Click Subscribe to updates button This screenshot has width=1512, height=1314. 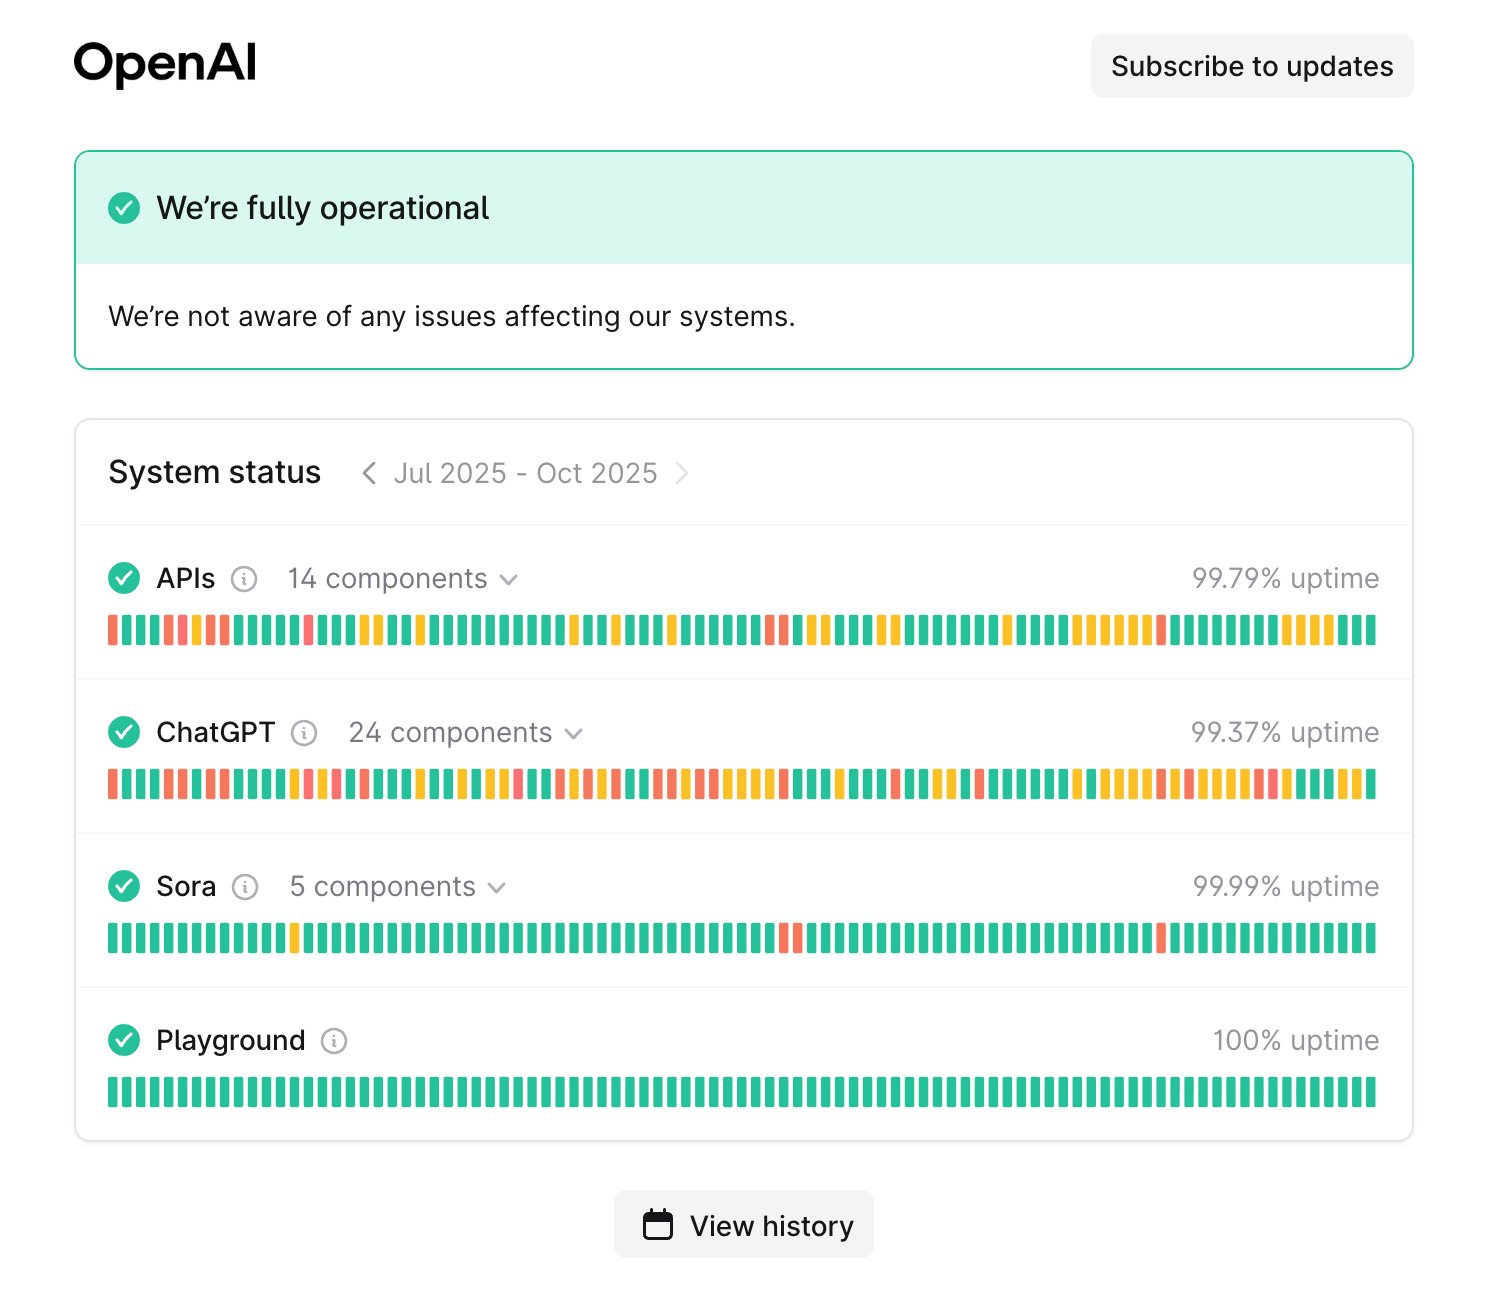(x=1251, y=66)
